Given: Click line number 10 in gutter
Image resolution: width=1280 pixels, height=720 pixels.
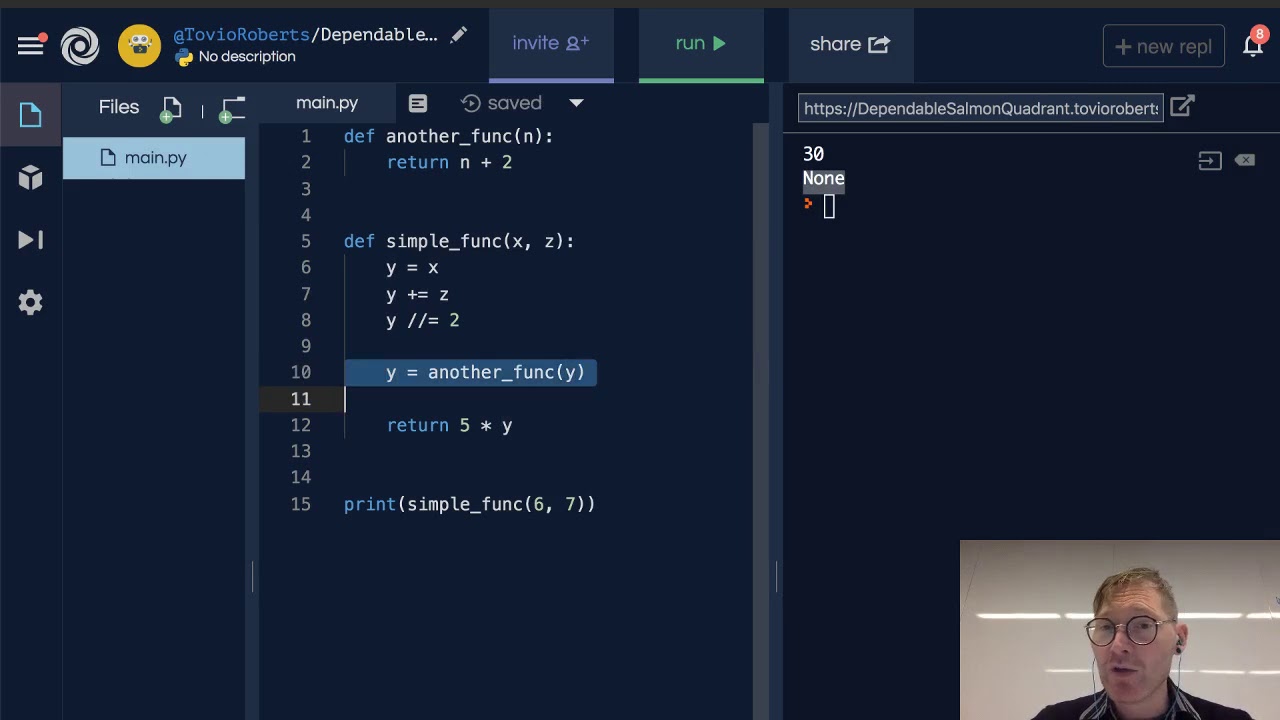Looking at the screenshot, I should [x=301, y=372].
